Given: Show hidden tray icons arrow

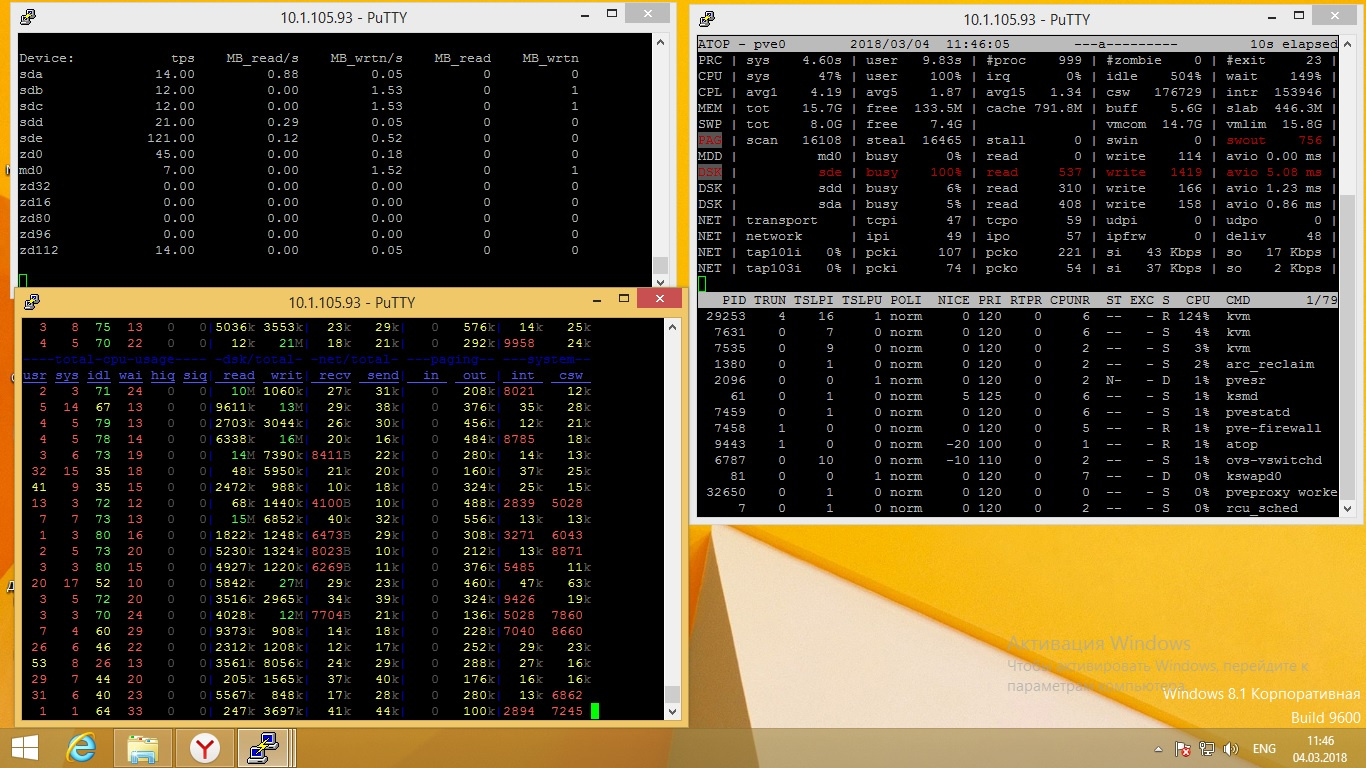Looking at the screenshot, I should 1159,749.
